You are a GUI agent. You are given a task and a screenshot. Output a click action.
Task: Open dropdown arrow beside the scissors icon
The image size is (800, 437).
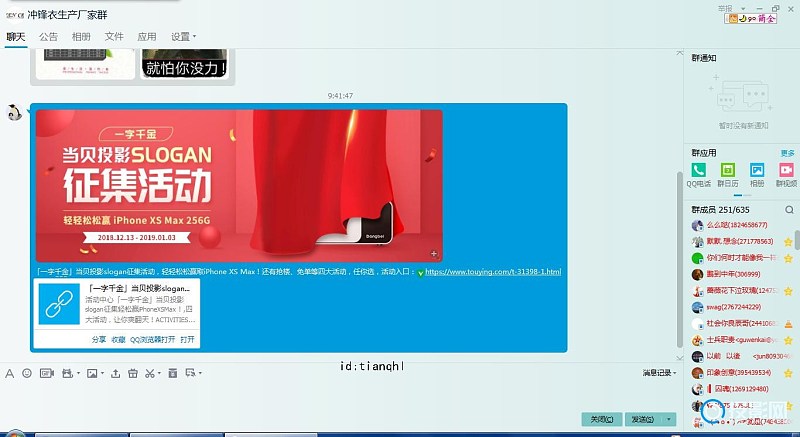point(159,374)
